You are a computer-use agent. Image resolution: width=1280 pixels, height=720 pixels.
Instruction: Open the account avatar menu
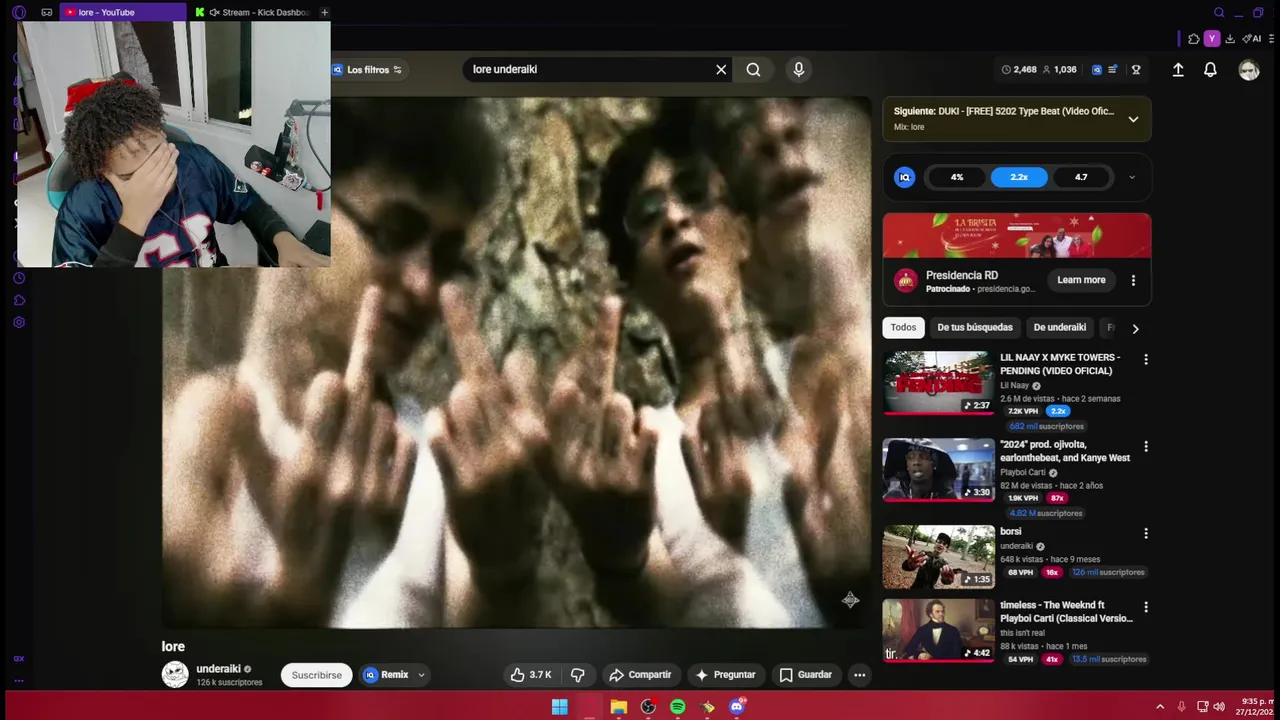1249,70
